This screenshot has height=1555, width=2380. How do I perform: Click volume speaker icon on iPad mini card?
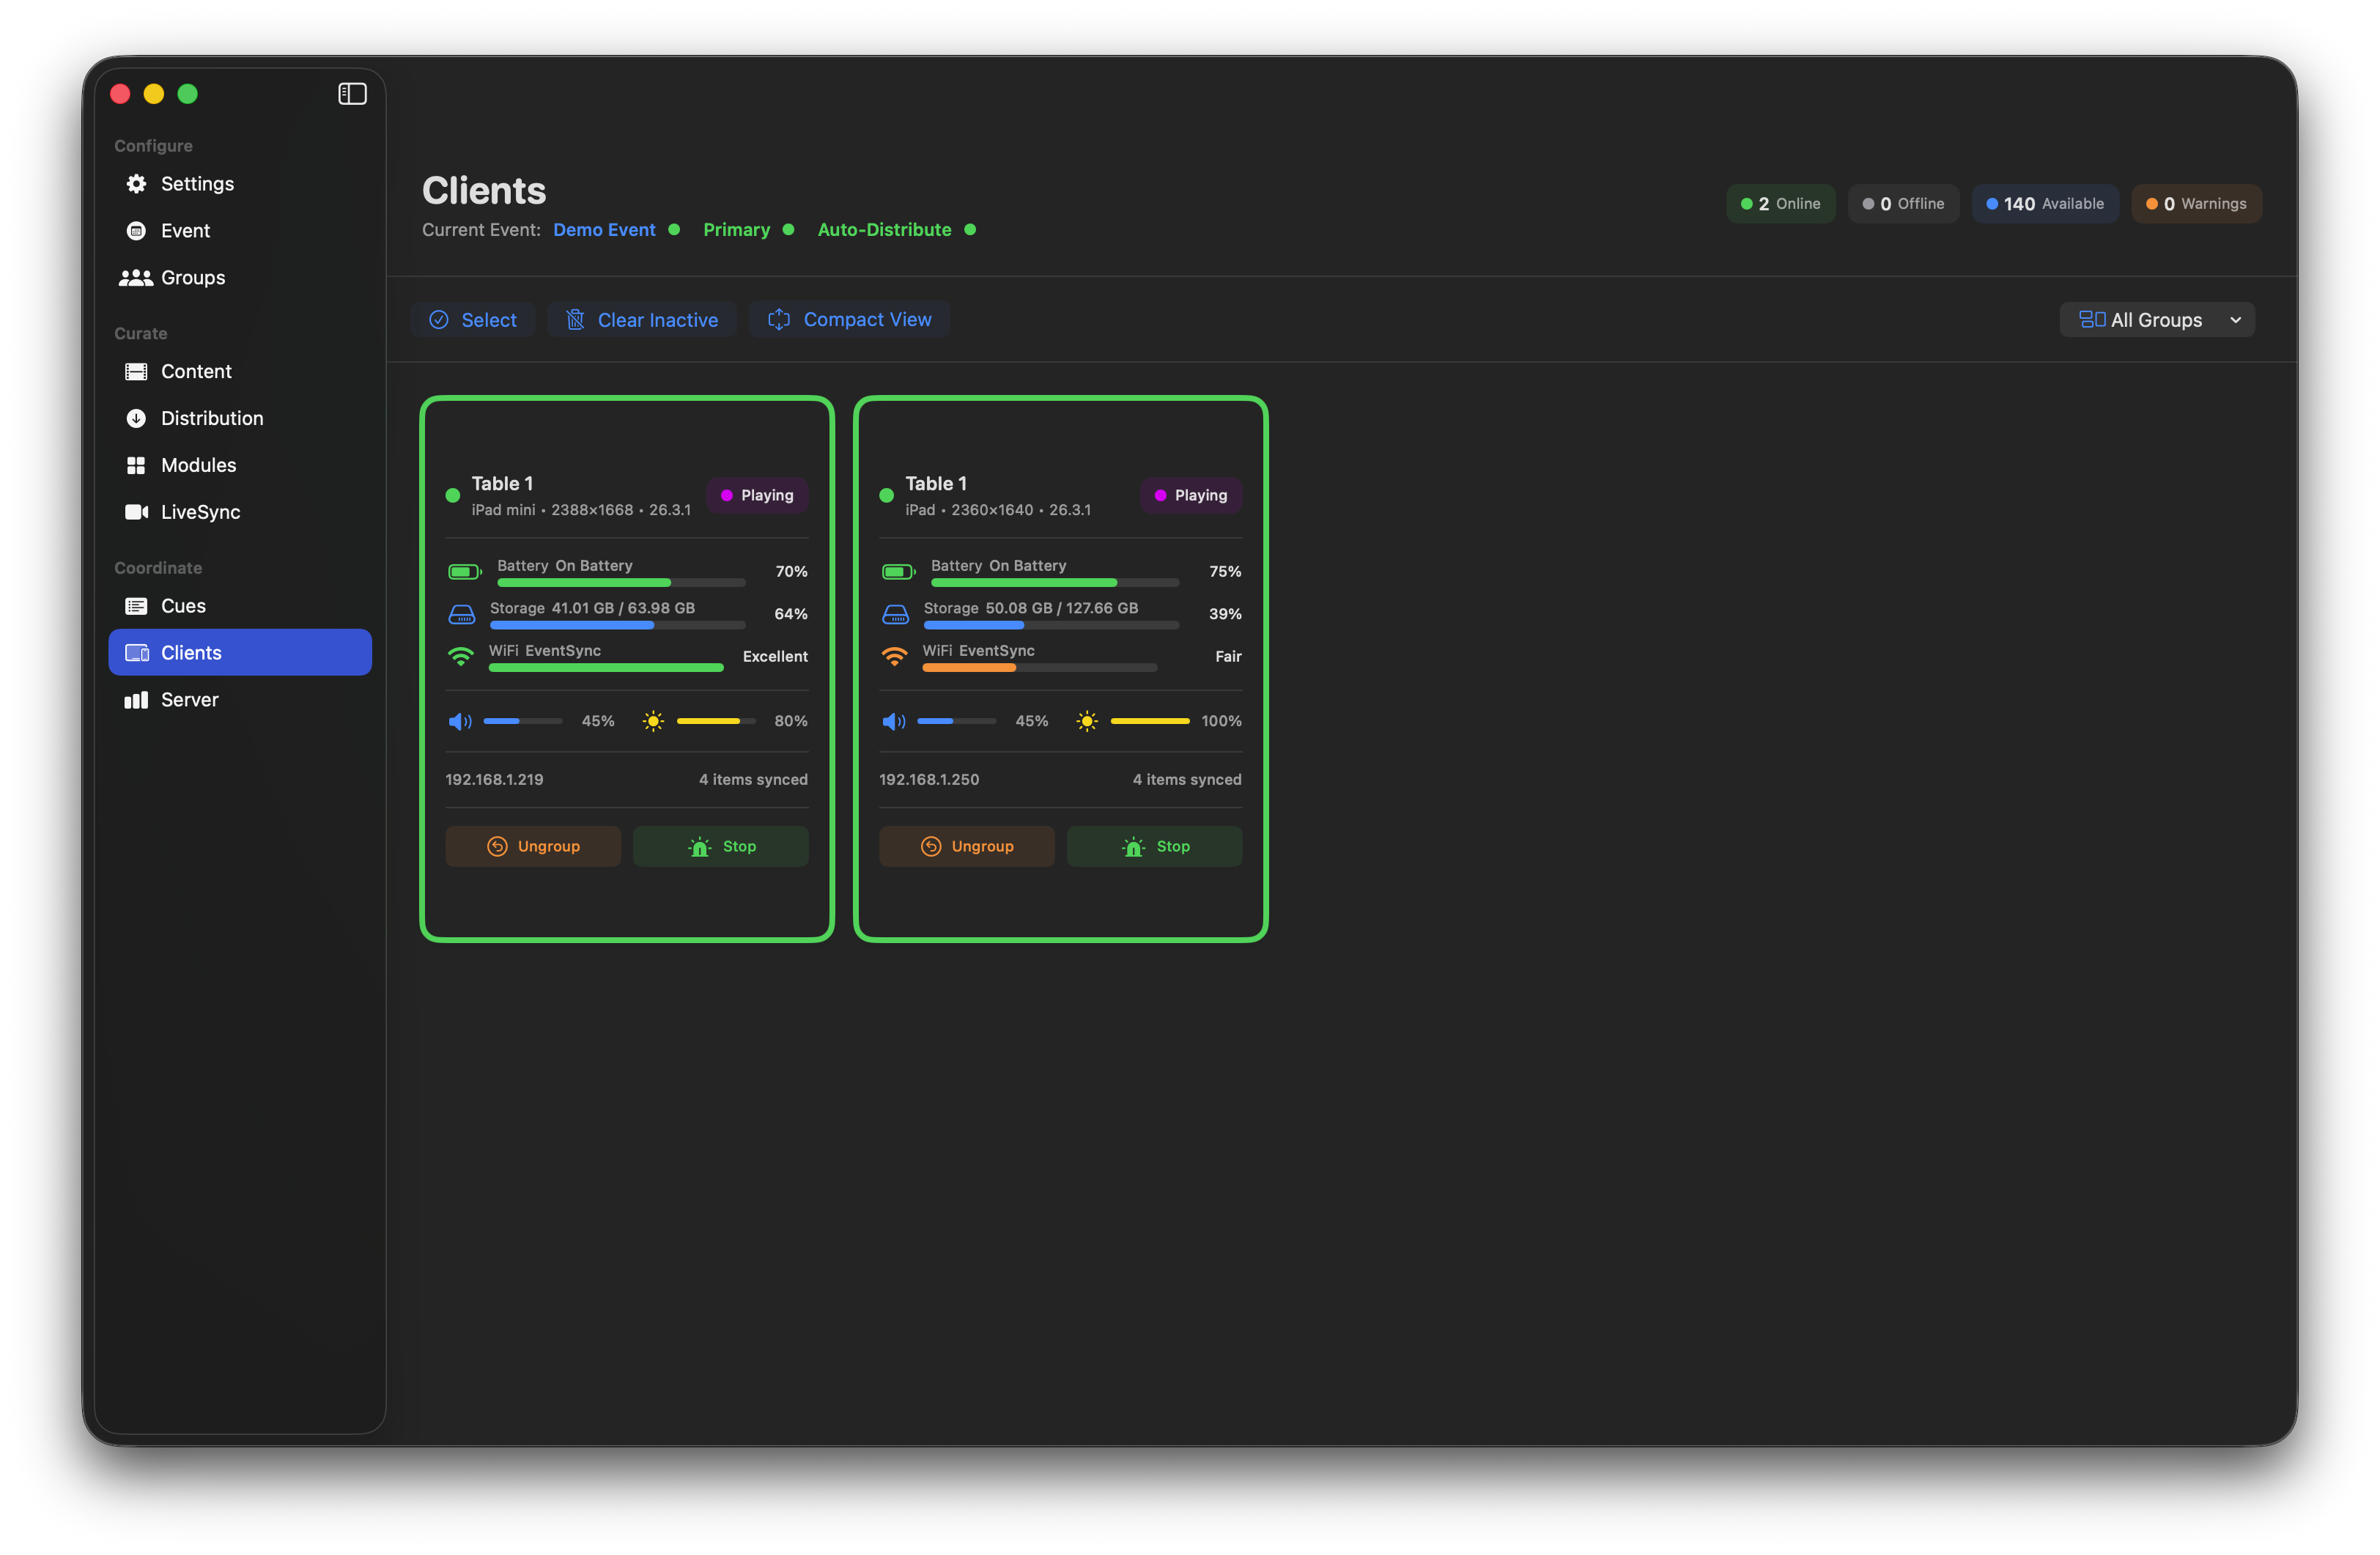tap(460, 722)
